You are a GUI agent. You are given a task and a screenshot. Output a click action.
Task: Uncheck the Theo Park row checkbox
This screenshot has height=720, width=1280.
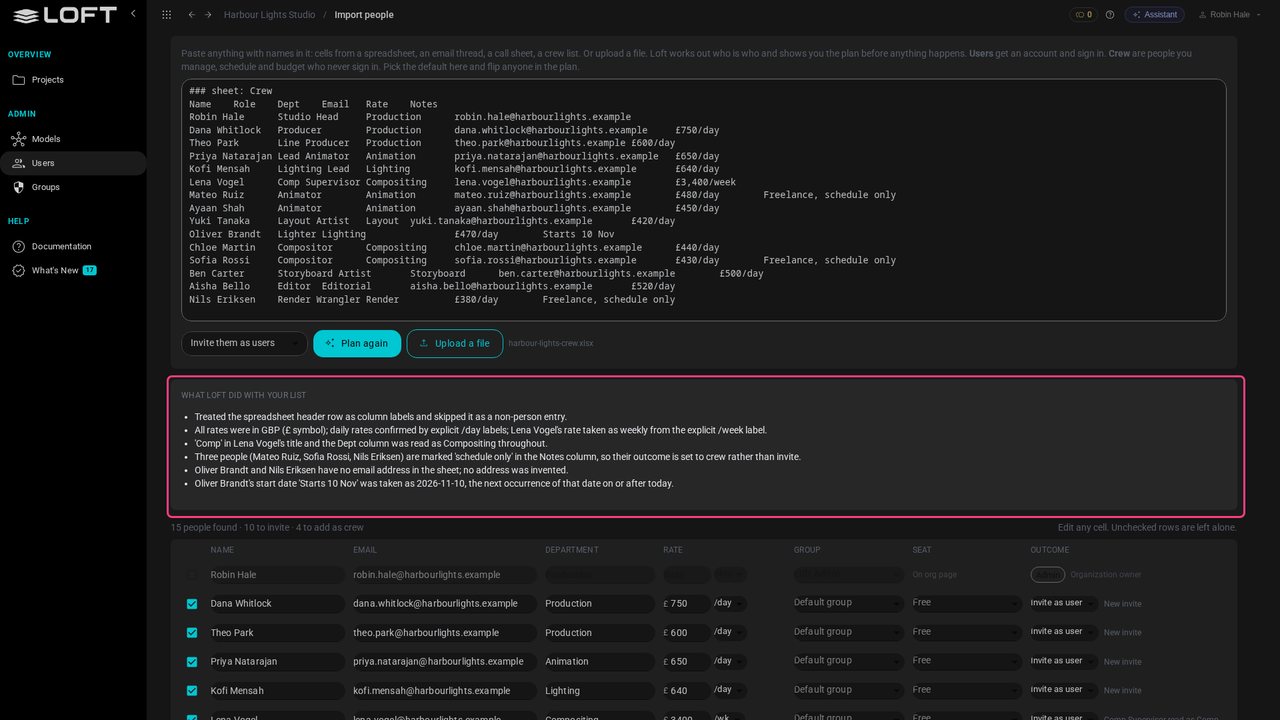[192, 633]
